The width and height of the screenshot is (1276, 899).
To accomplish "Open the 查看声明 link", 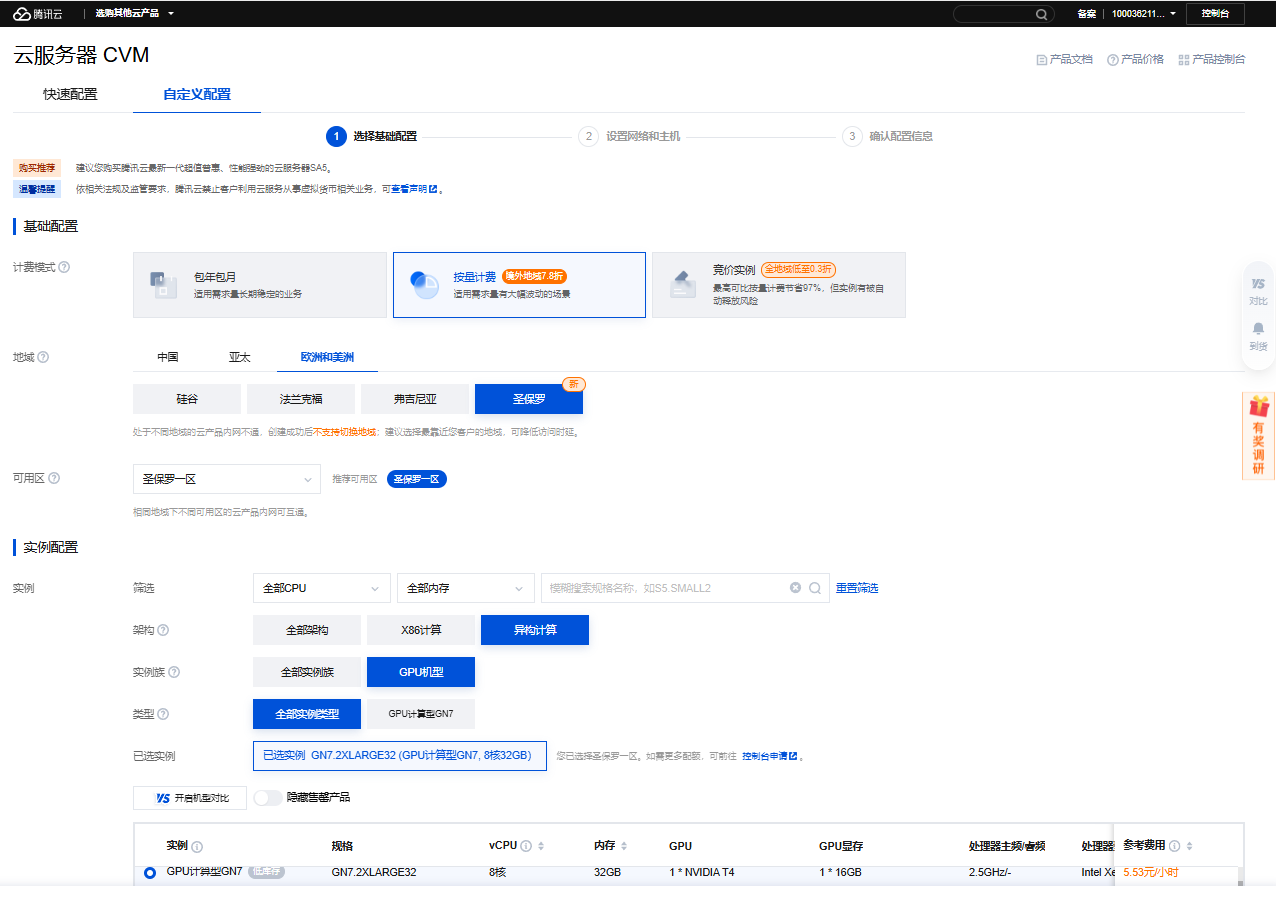I will [414, 189].
